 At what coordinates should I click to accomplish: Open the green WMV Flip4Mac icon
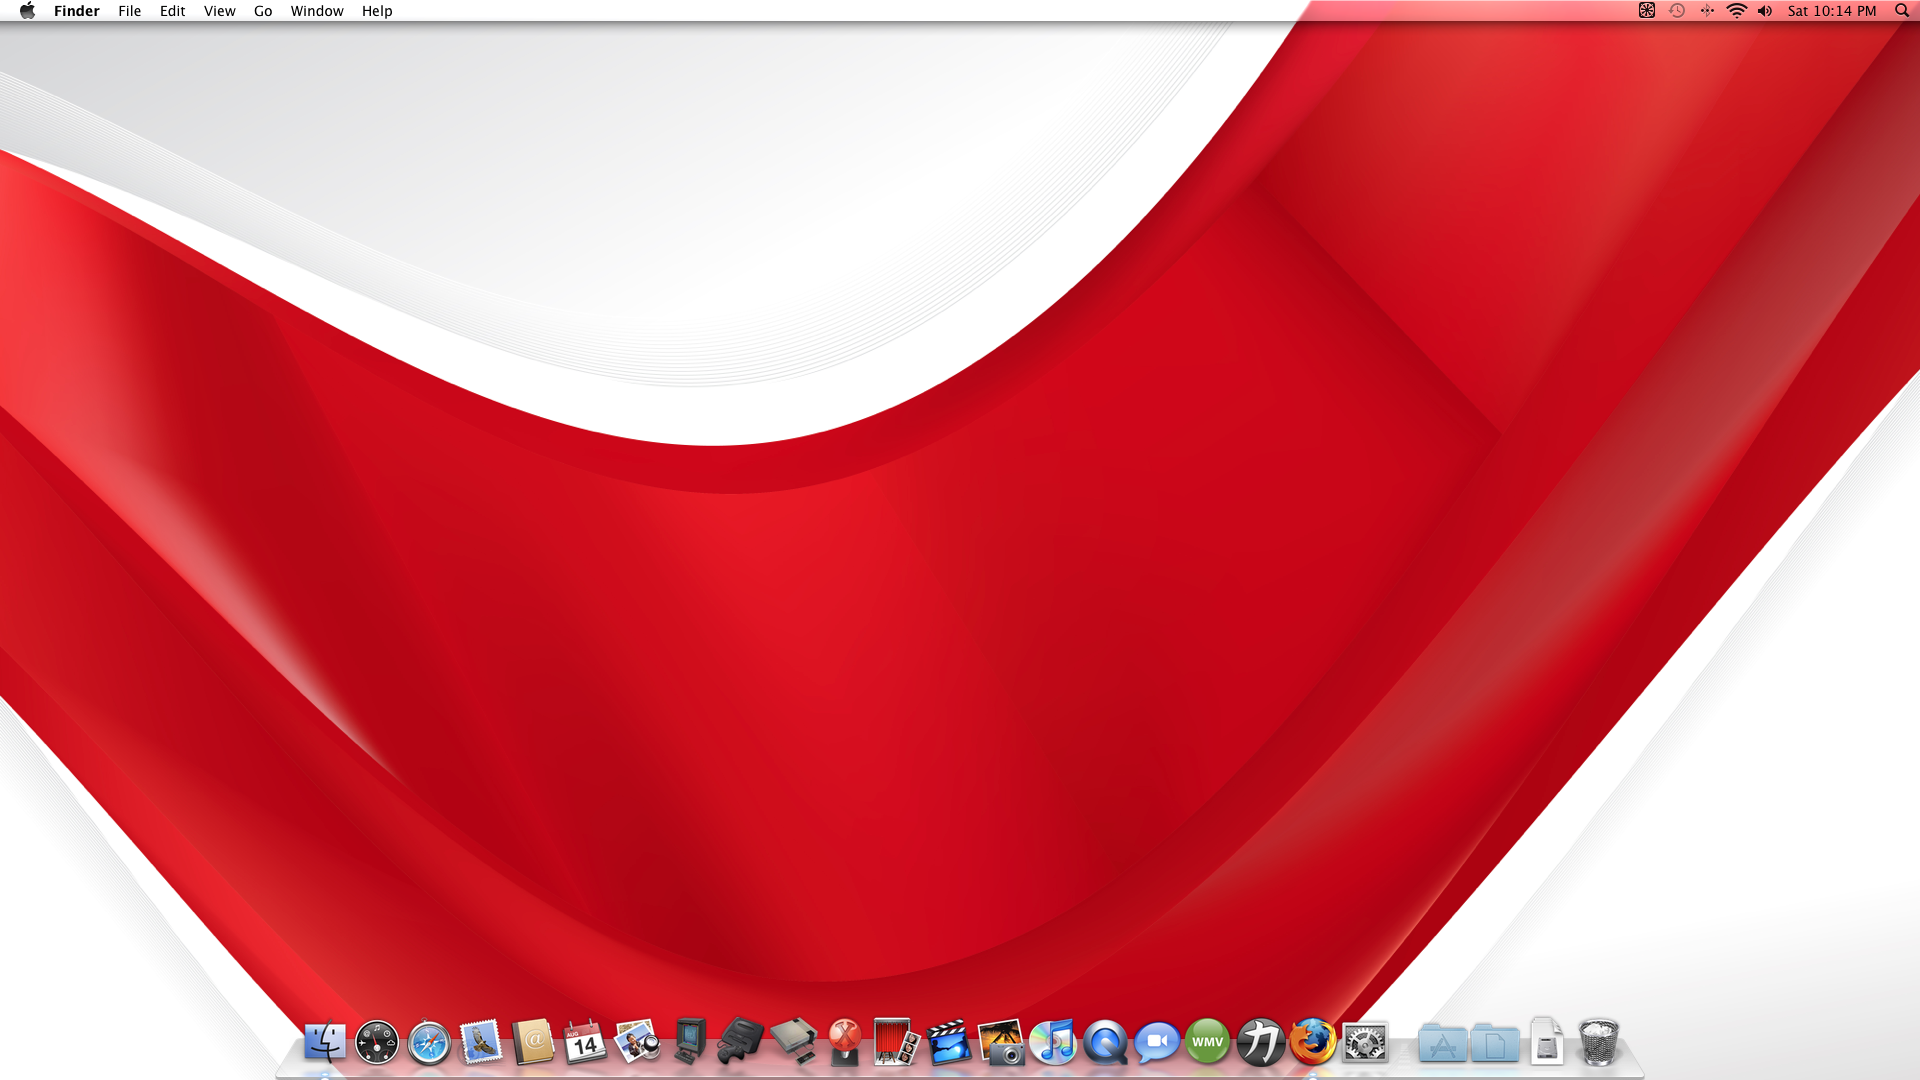[1208, 1043]
